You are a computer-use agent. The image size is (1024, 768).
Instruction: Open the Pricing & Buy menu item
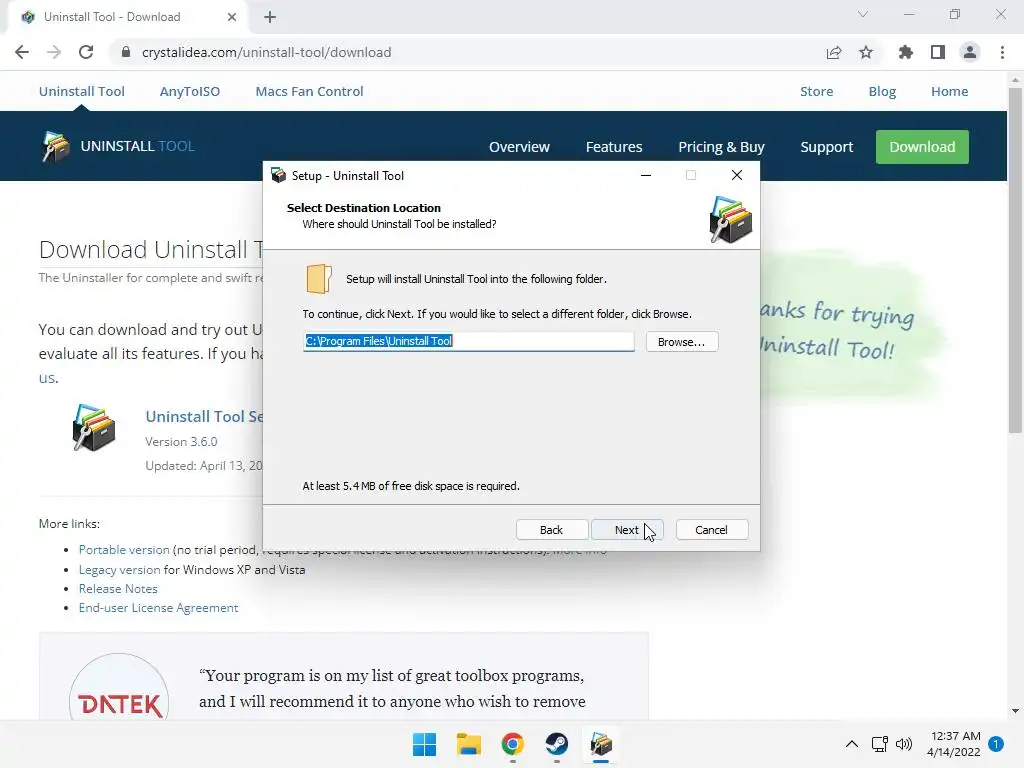pos(721,147)
